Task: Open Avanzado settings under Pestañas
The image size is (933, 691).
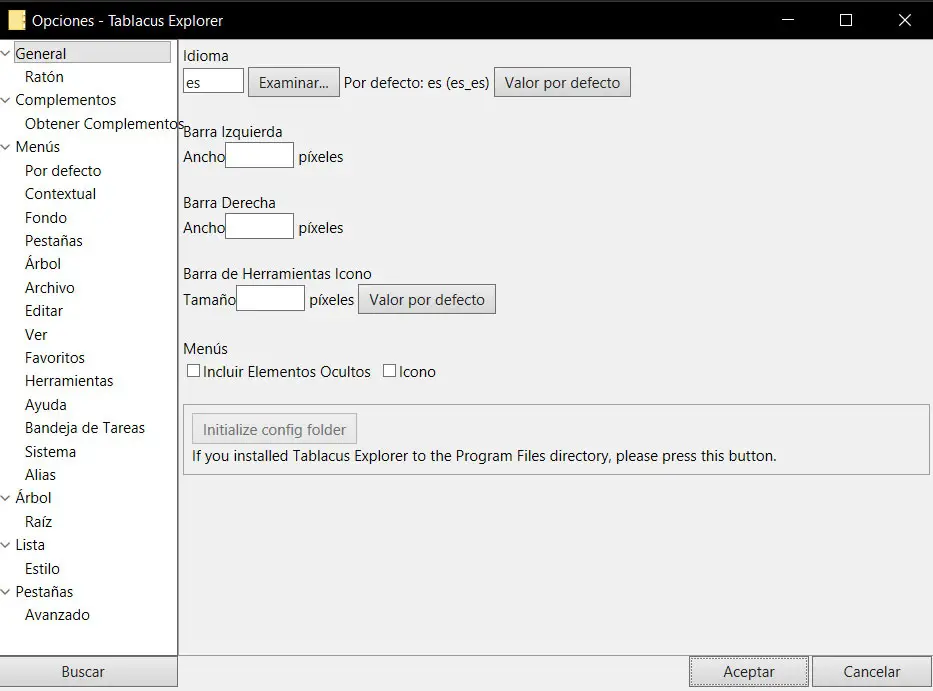Action: [x=57, y=615]
